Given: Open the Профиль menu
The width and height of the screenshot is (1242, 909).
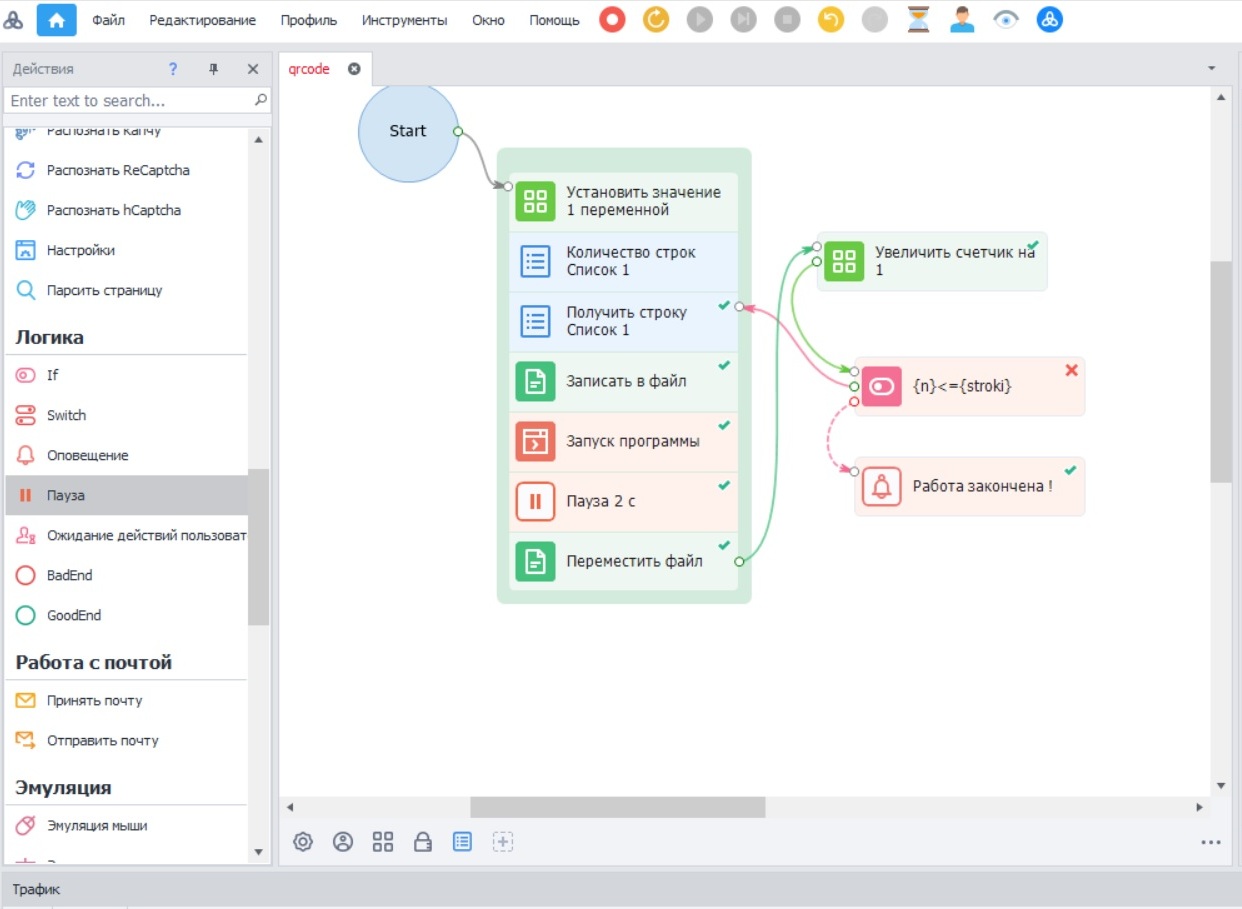Looking at the screenshot, I should pyautogui.click(x=308, y=20).
